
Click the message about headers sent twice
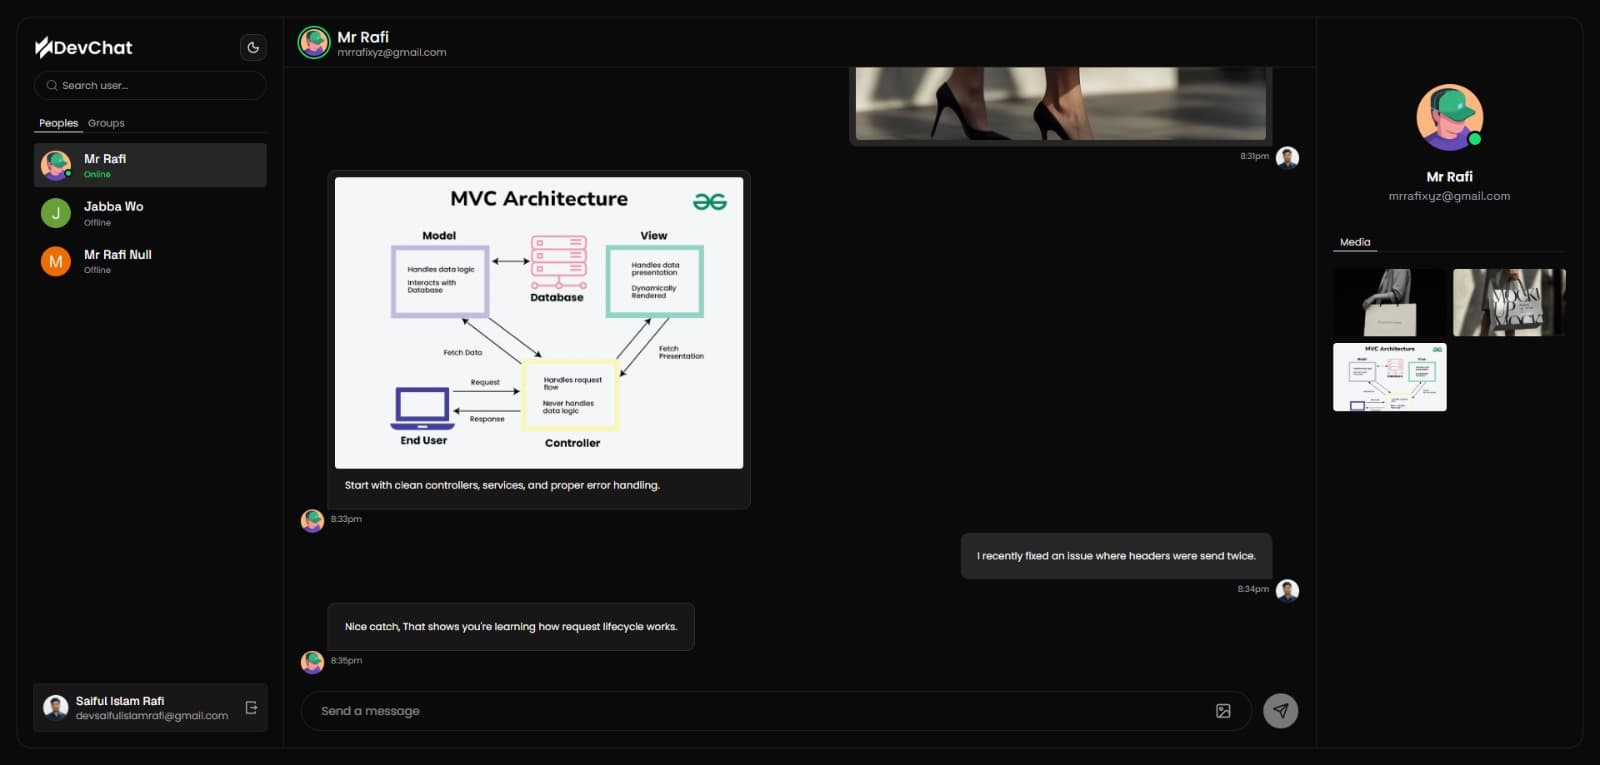(x=1116, y=556)
